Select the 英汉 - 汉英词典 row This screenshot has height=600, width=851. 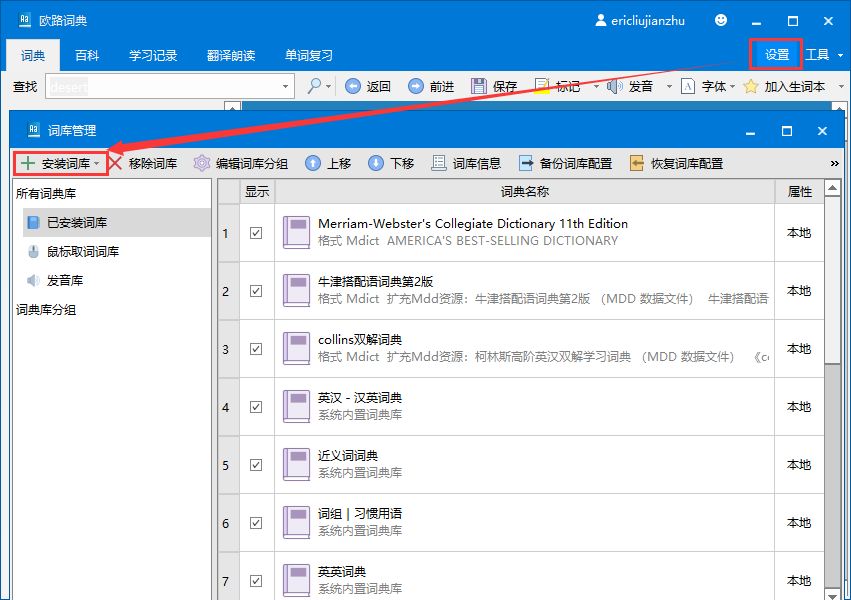521,407
